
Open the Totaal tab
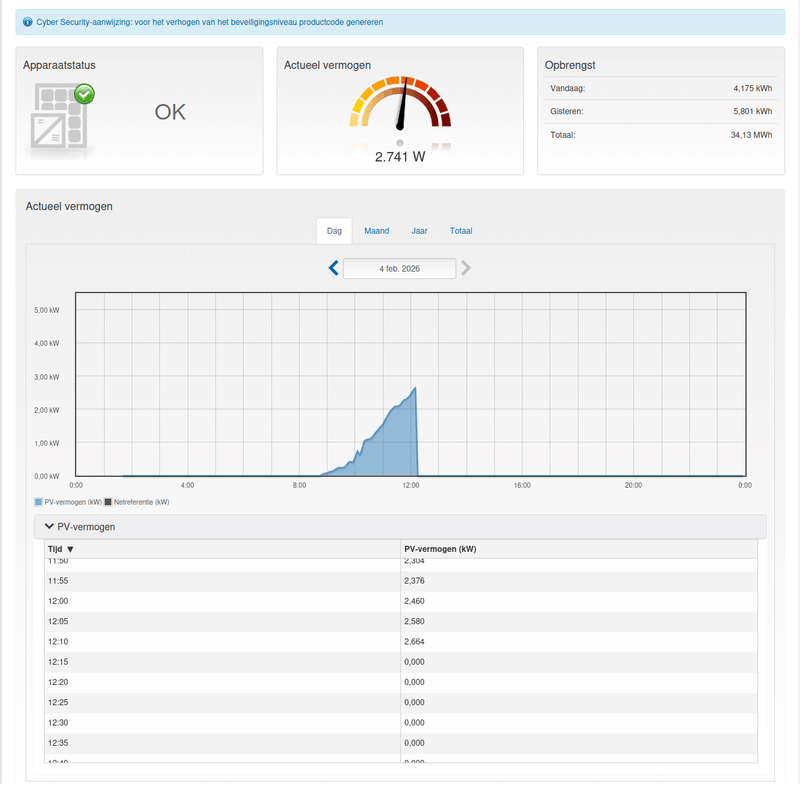click(x=461, y=231)
